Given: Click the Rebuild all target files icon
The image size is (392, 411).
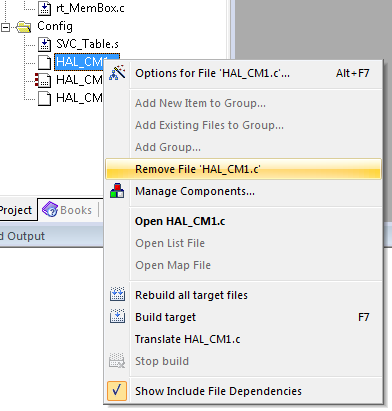Looking at the screenshot, I should pos(117,294).
